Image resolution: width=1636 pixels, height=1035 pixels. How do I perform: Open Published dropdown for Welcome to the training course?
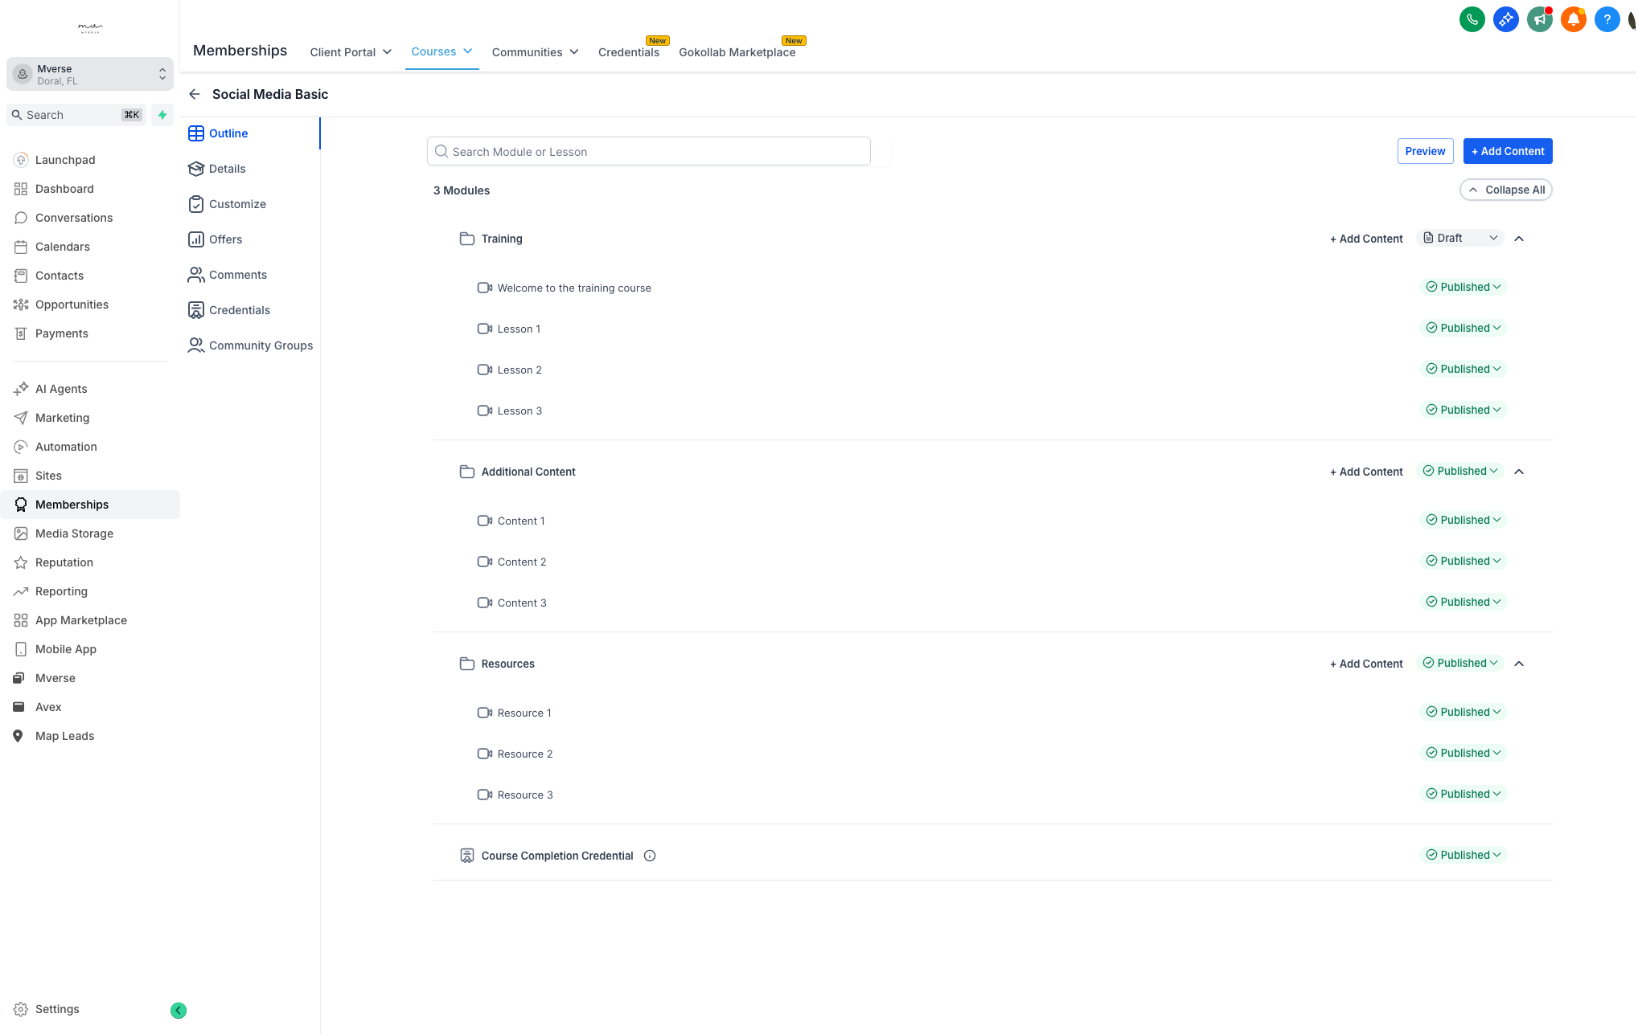pos(1463,287)
